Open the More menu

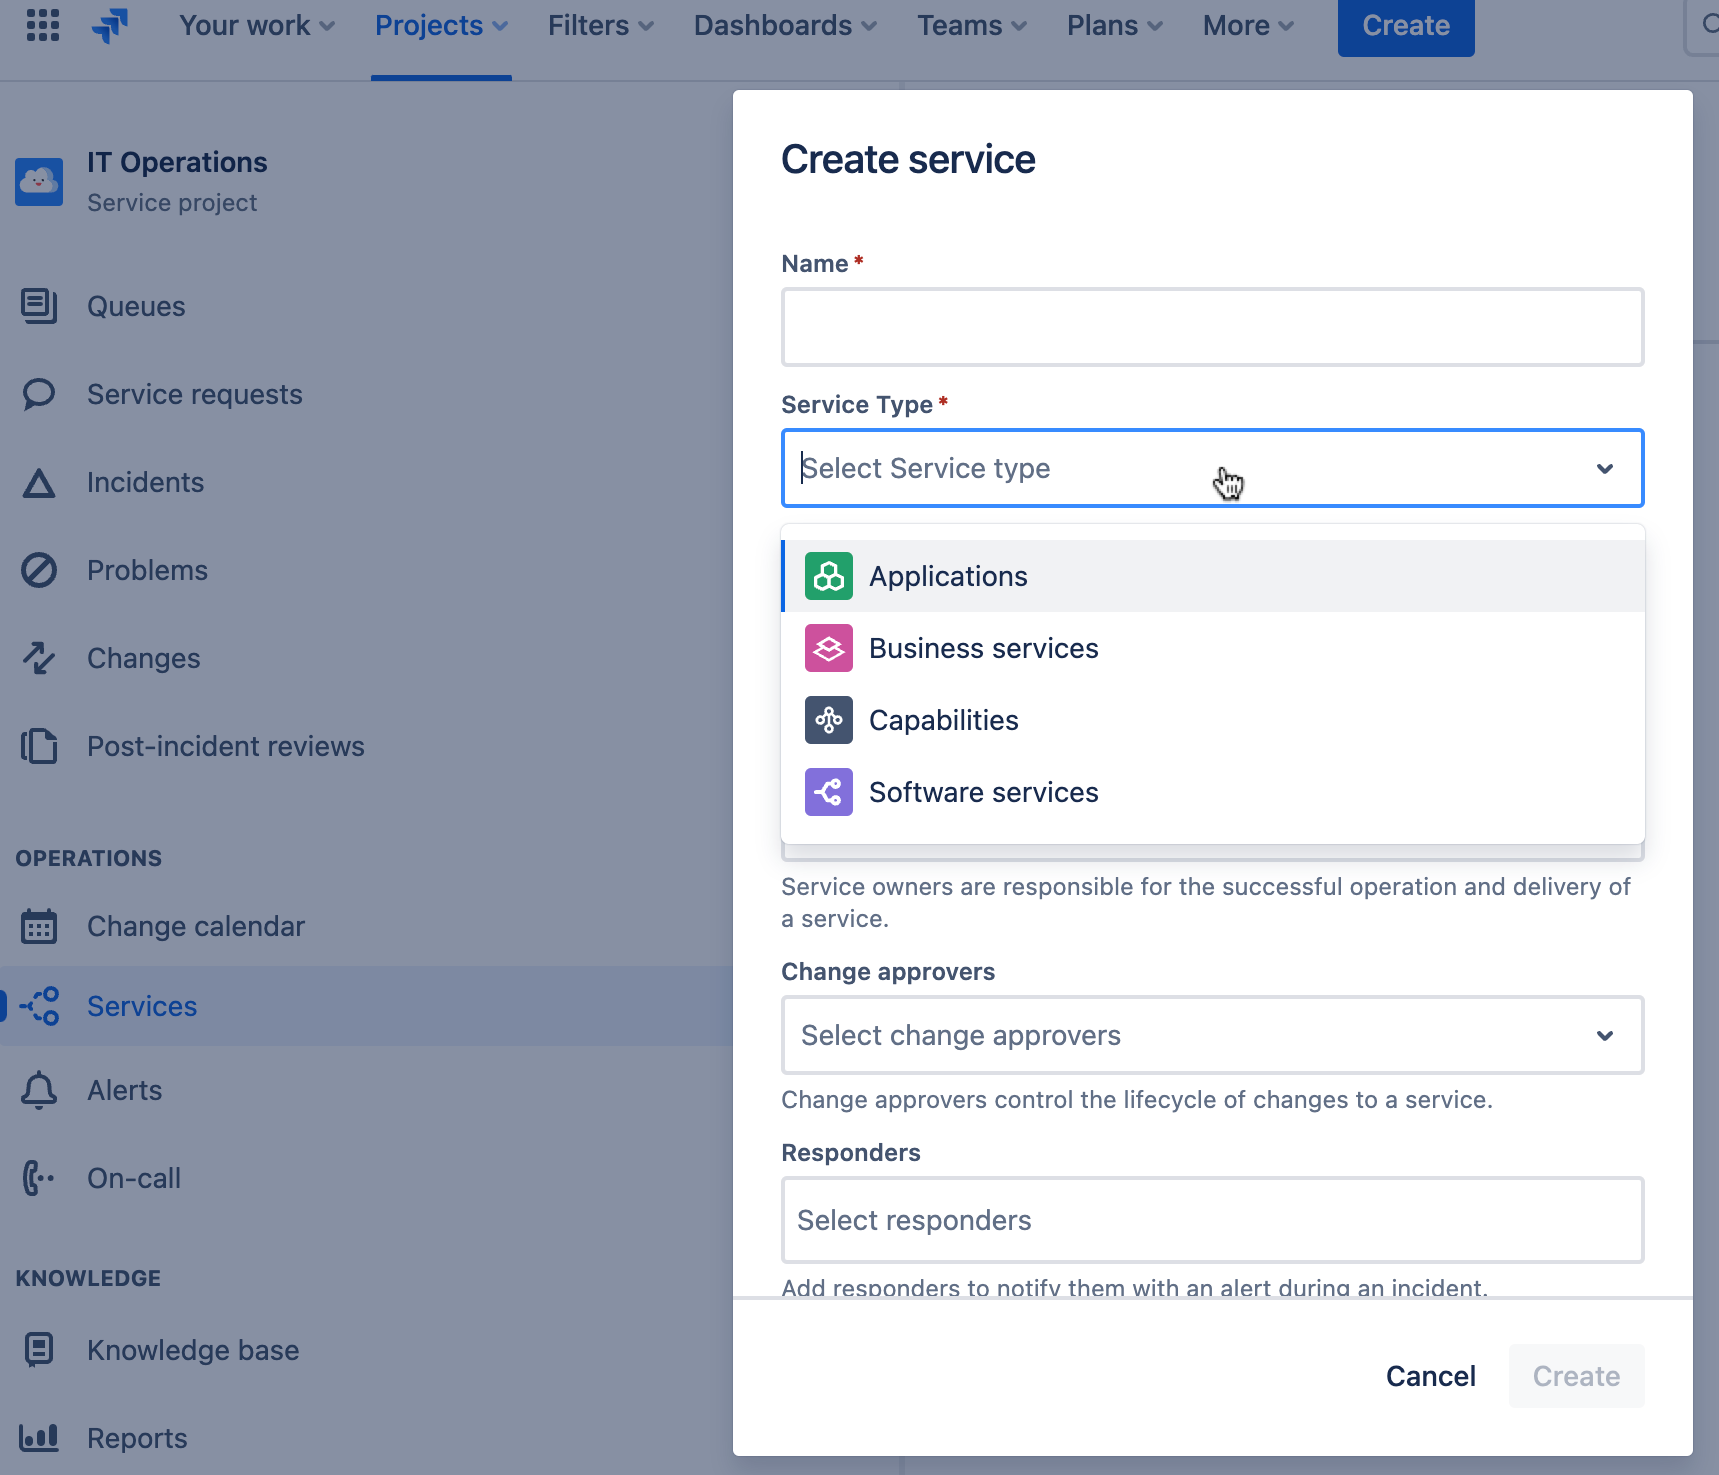pyautogui.click(x=1248, y=25)
